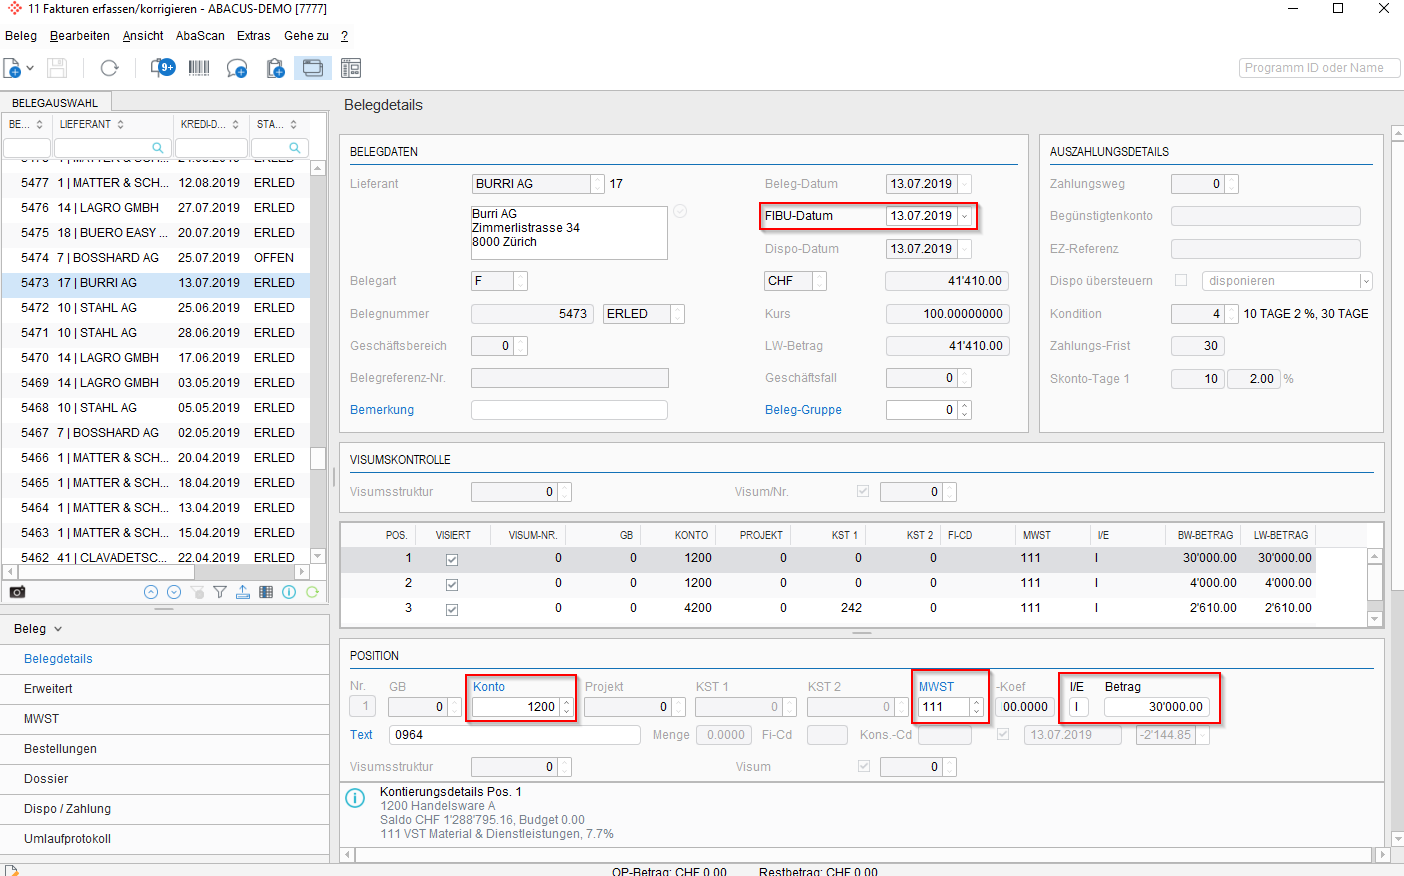This screenshot has height=876, width=1404.
Task: Click the barcode scan toolbar icon
Action: (199, 68)
